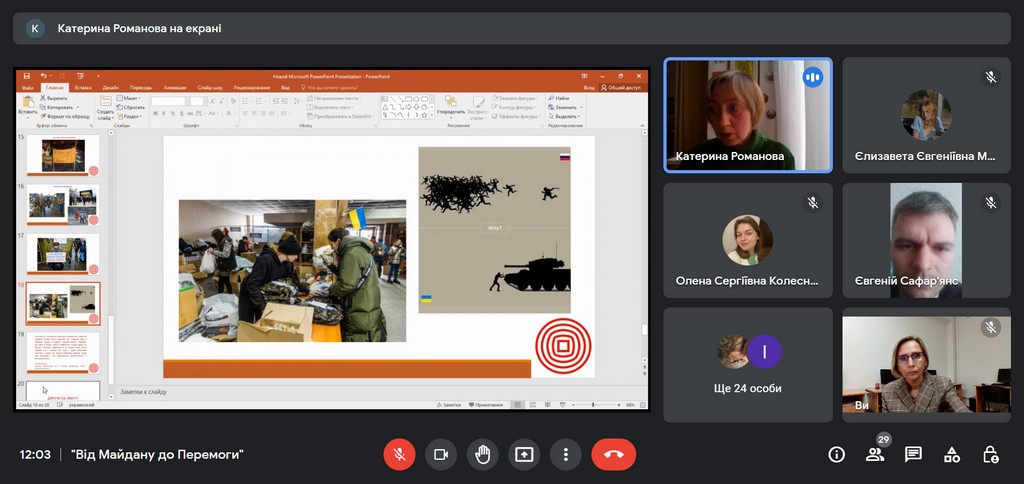Adjust the PowerPoint zoom slider
1024x484 pixels.
point(593,405)
